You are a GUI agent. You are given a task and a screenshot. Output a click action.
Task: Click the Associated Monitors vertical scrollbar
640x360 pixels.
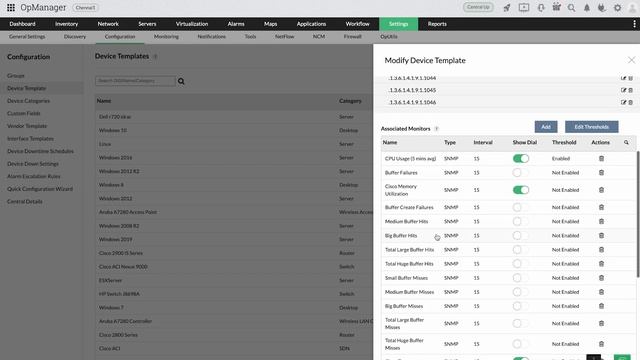tap(638, 214)
